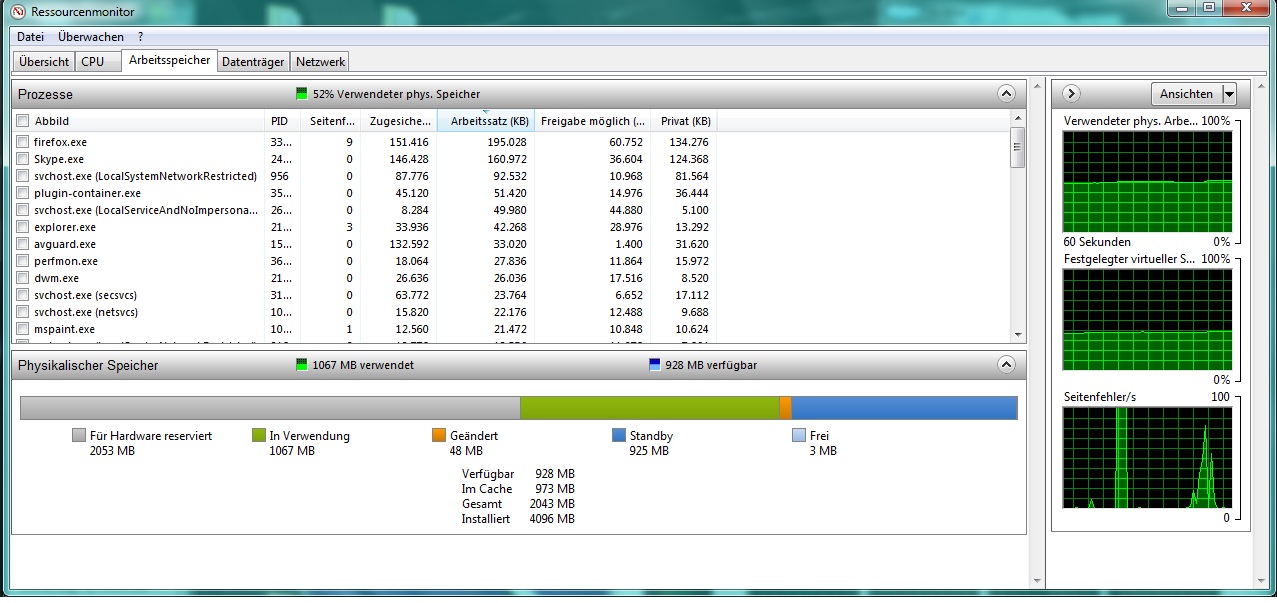Check the firefox.exe checkbox
Image resolution: width=1277 pixels, height=603 pixels.
coord(22,142)
